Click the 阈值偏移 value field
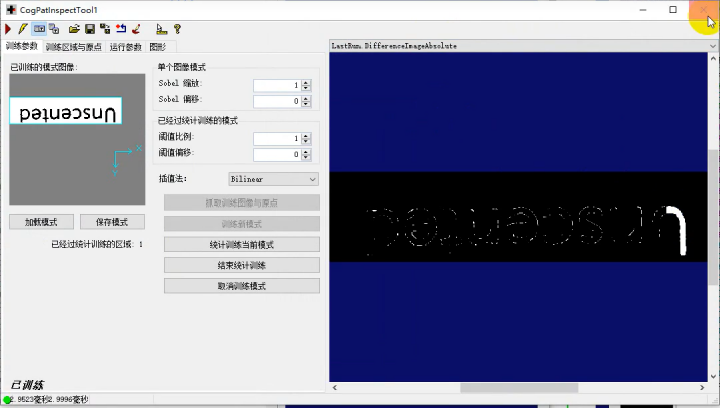Image resolution: width=720 pixels, height=408 pixels. pyautogui.click(x=277, y=155)
